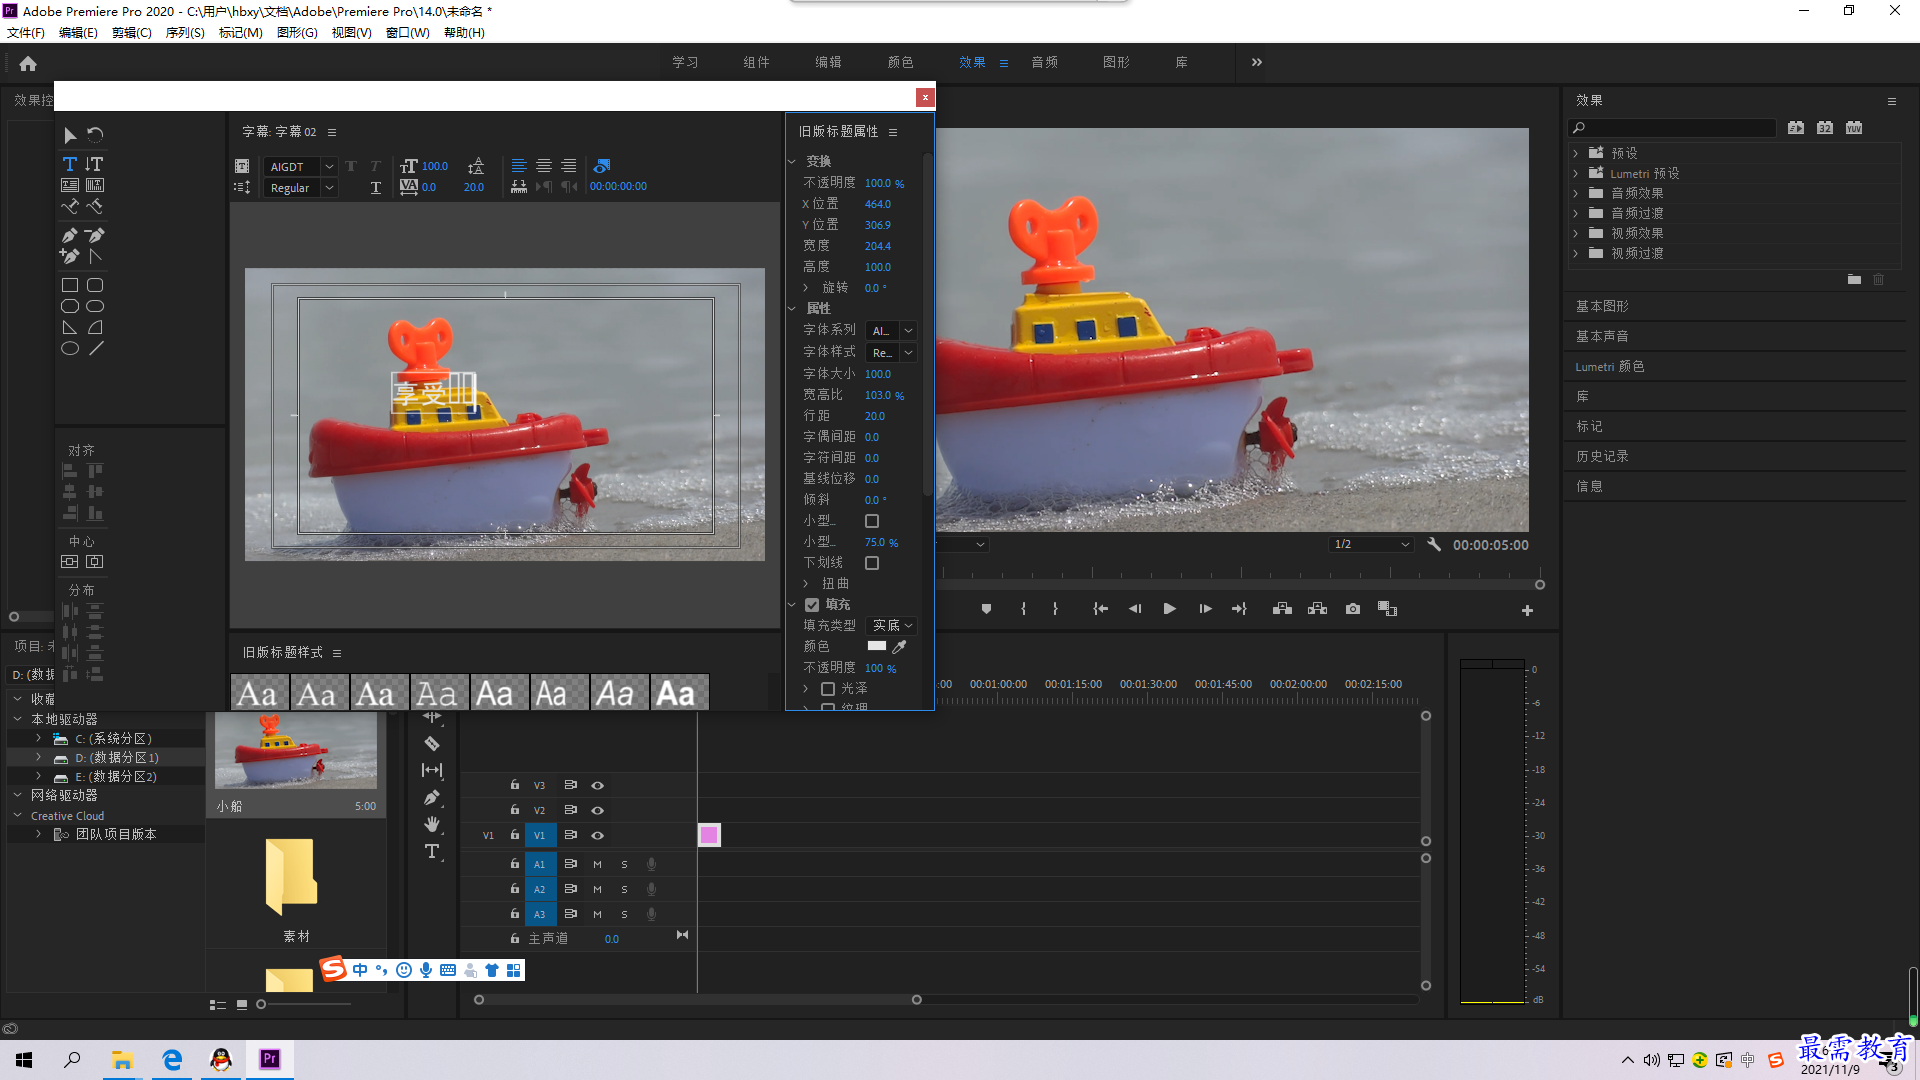Collapse the transform (变换) section
The image size is (1920, 1080).
pos(791,161)
